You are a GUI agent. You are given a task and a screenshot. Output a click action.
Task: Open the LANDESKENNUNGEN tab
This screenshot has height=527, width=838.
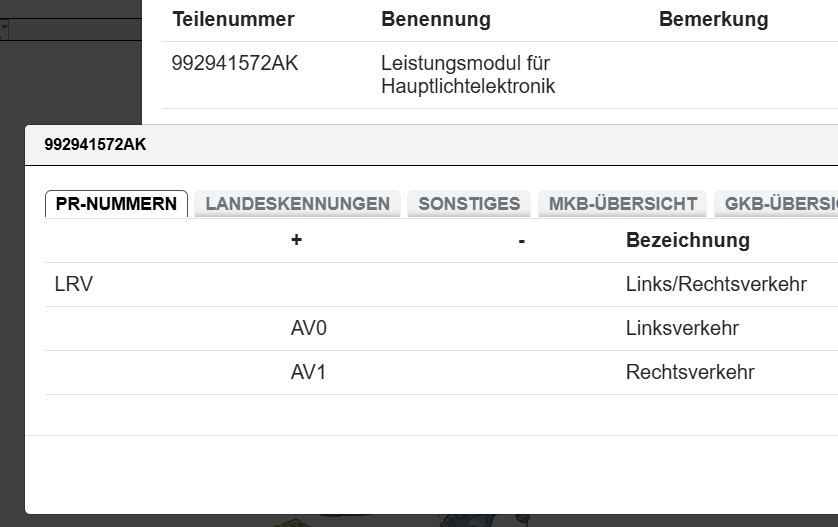click(x=297, y=204)
